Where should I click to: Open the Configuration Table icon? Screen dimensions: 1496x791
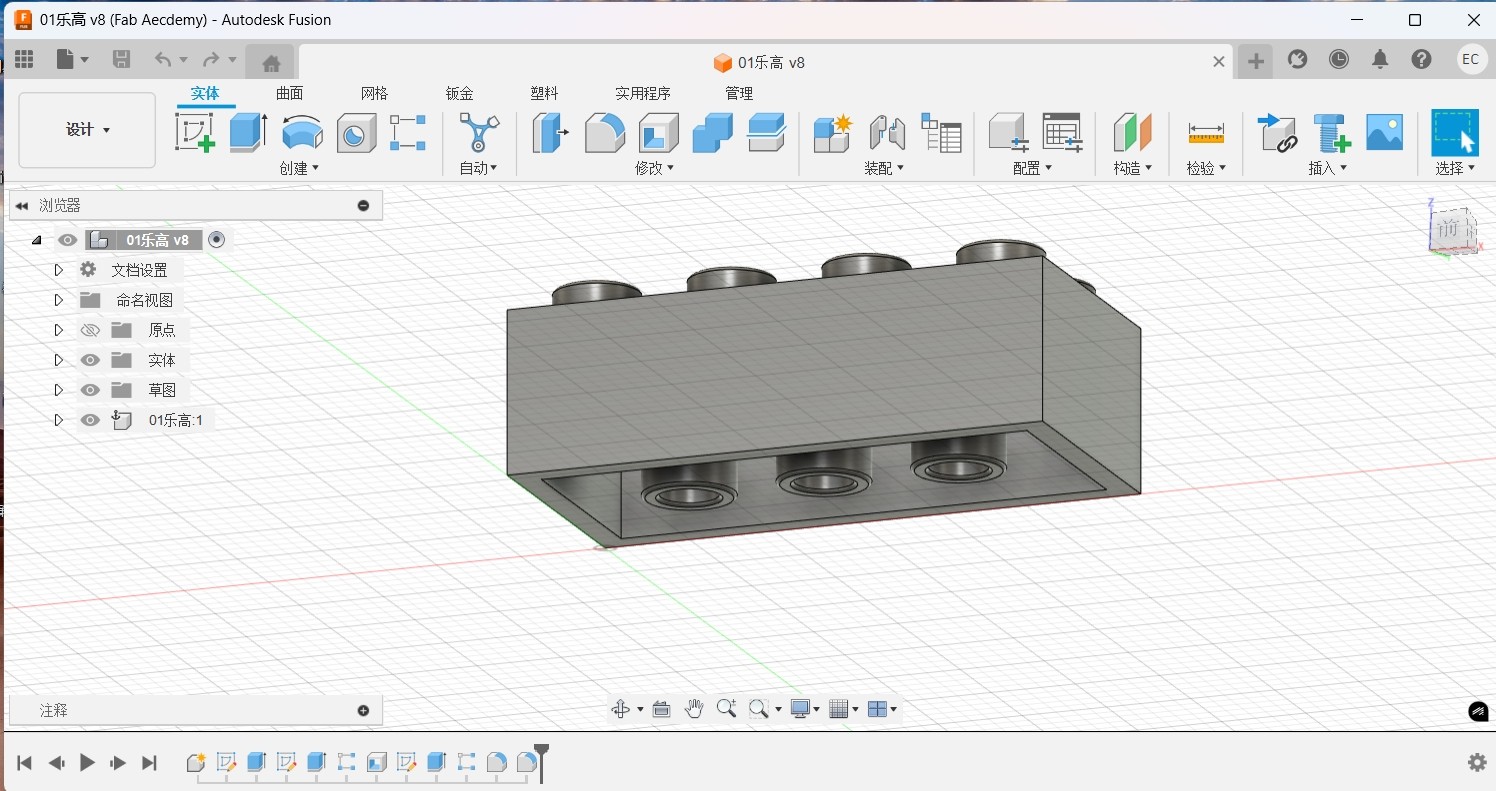point(1062,132)
